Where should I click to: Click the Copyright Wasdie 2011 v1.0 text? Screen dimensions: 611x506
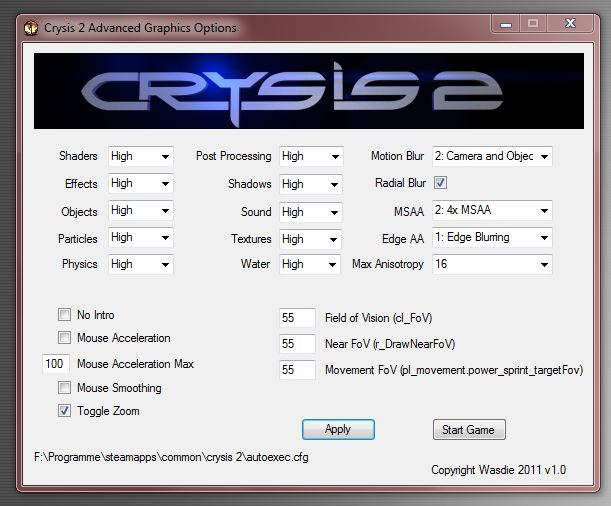click(498, 470)
